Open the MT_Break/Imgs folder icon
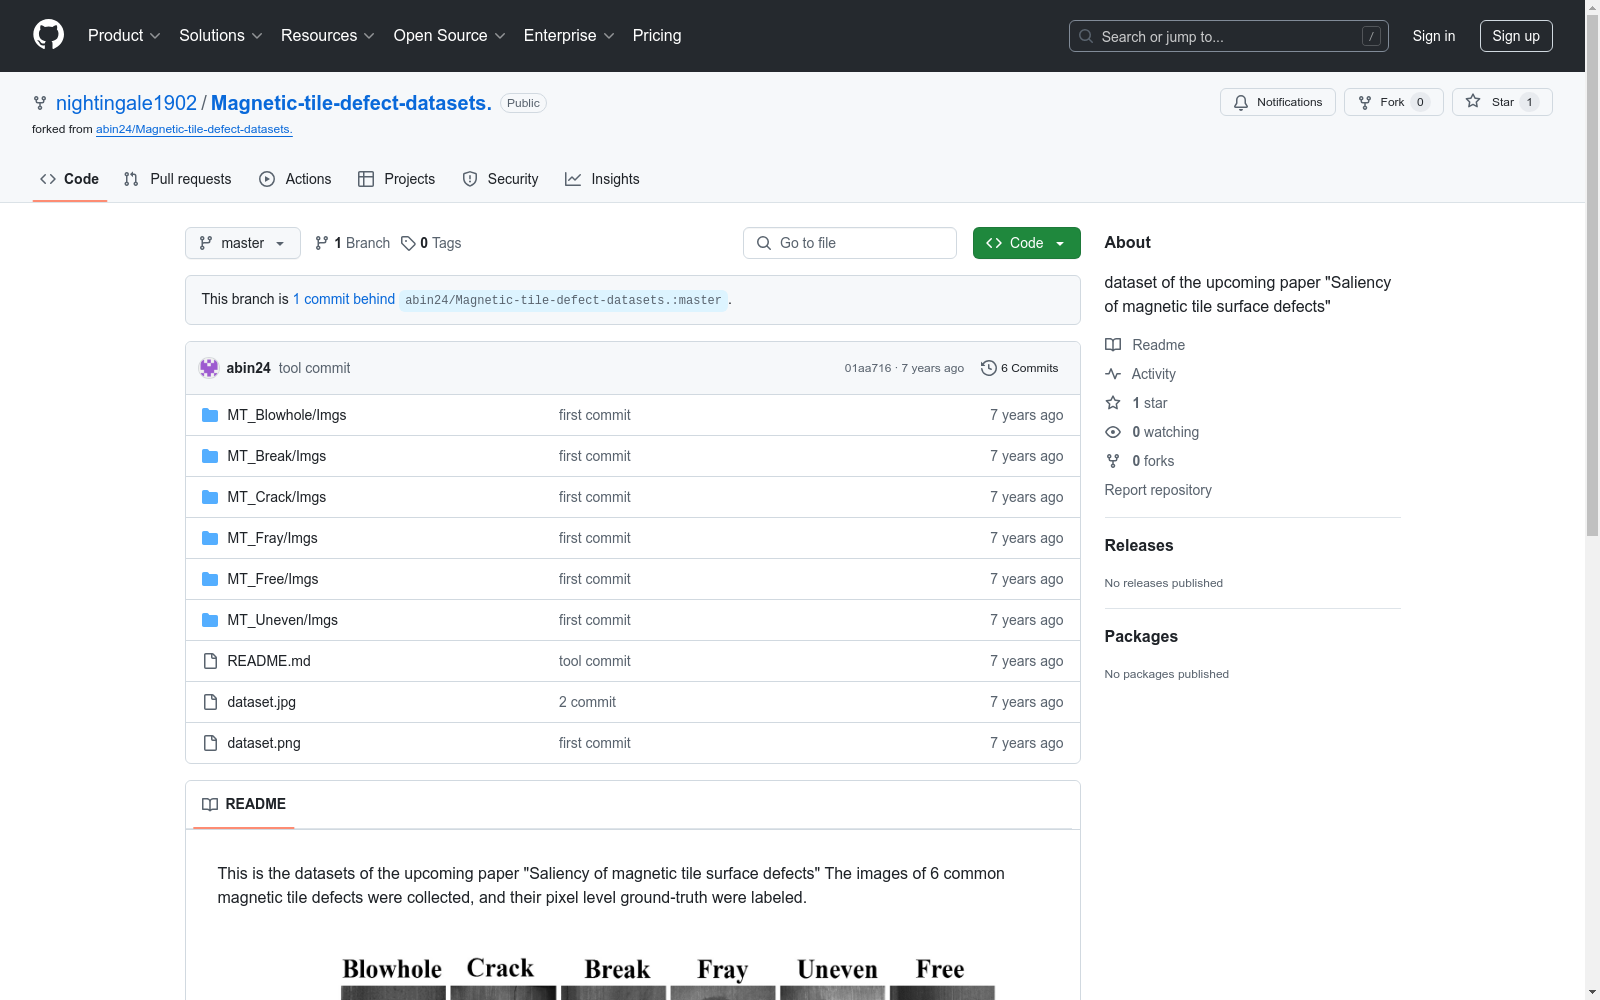 (210, 456)
